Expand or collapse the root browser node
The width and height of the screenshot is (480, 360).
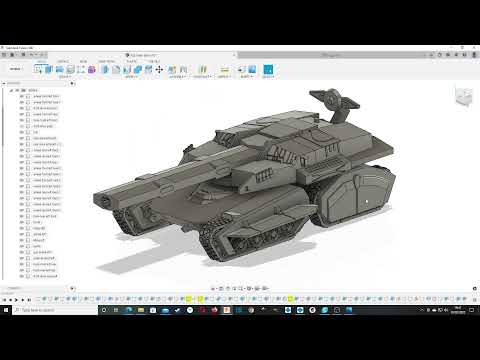[x=11, y=90]
